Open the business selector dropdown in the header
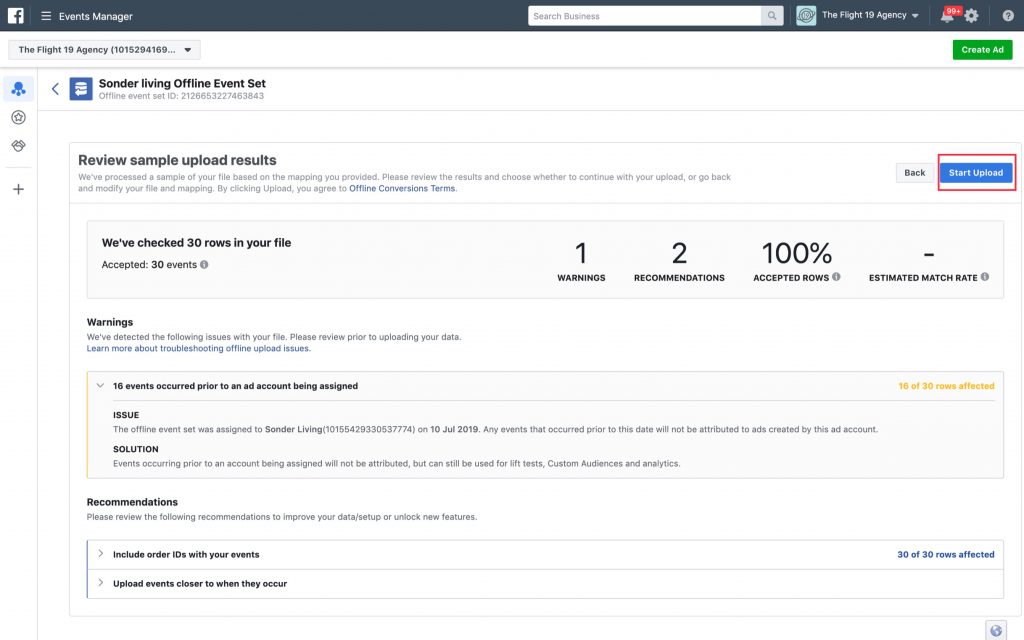 click(x=860, y=16)
